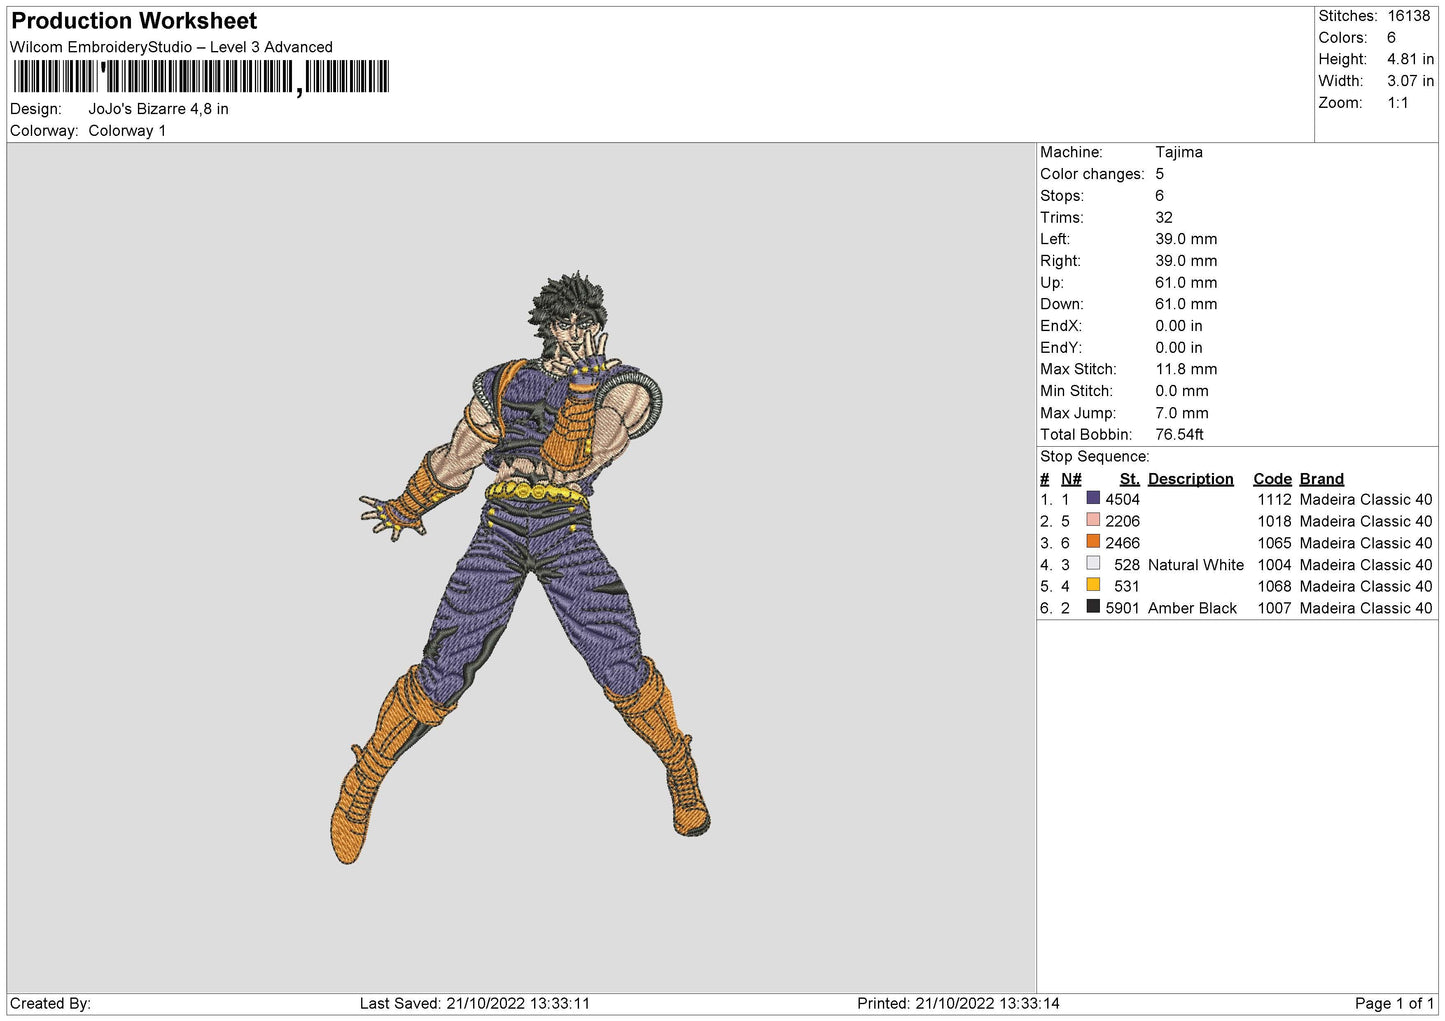Click the Colors value 6
Screen dimensions: 1445x1021
[x=1391, y=38]
